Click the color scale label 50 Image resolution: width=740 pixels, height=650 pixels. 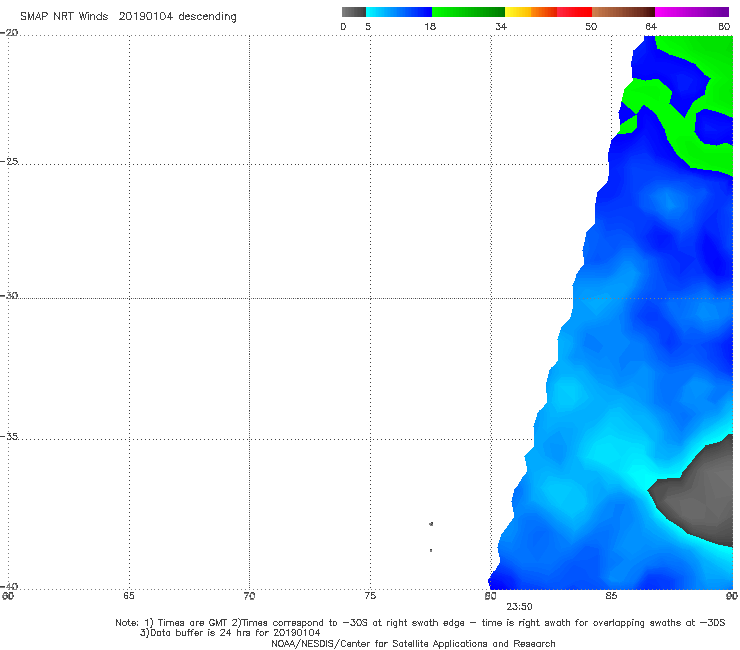591,26
